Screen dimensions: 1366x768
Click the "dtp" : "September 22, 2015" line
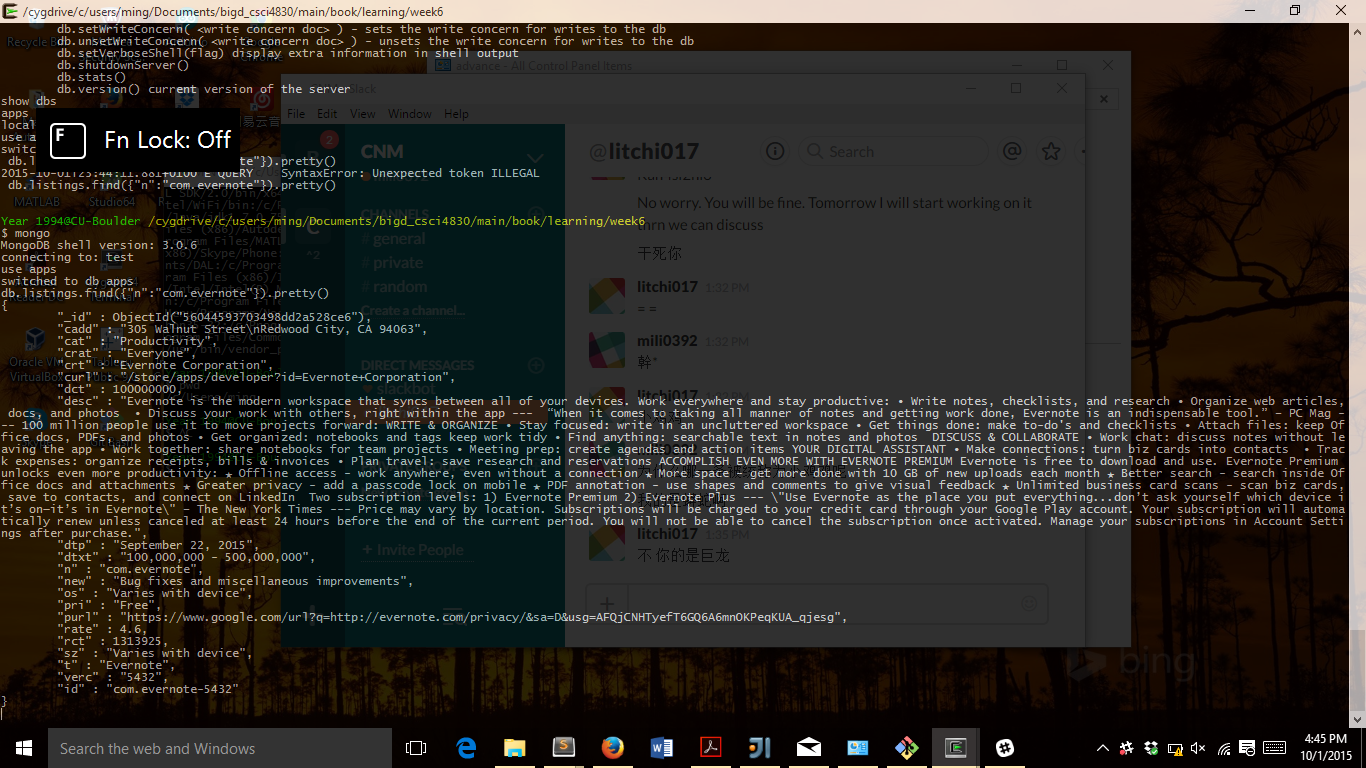coord(158,545)
